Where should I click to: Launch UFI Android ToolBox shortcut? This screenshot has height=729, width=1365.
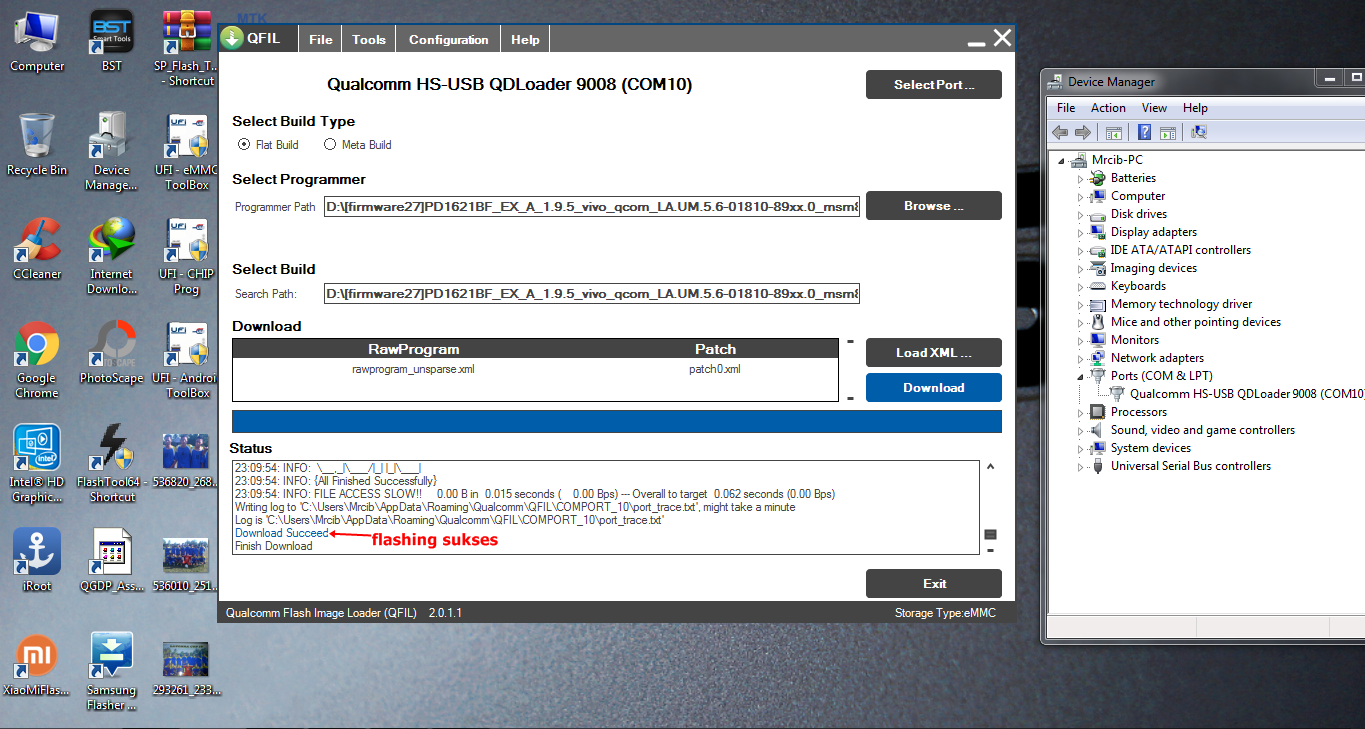(x=187, y=360)
